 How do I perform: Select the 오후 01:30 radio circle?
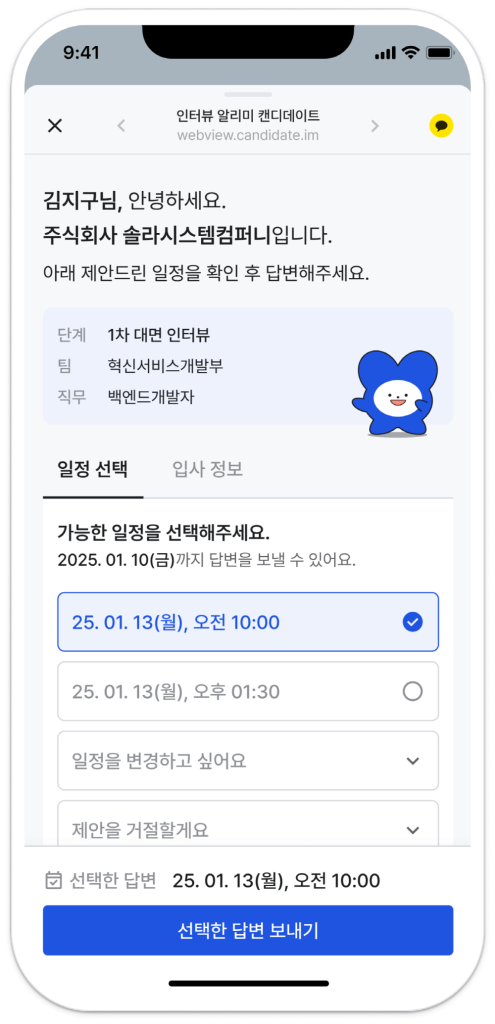pyautogui.click(x=412, y=692)
